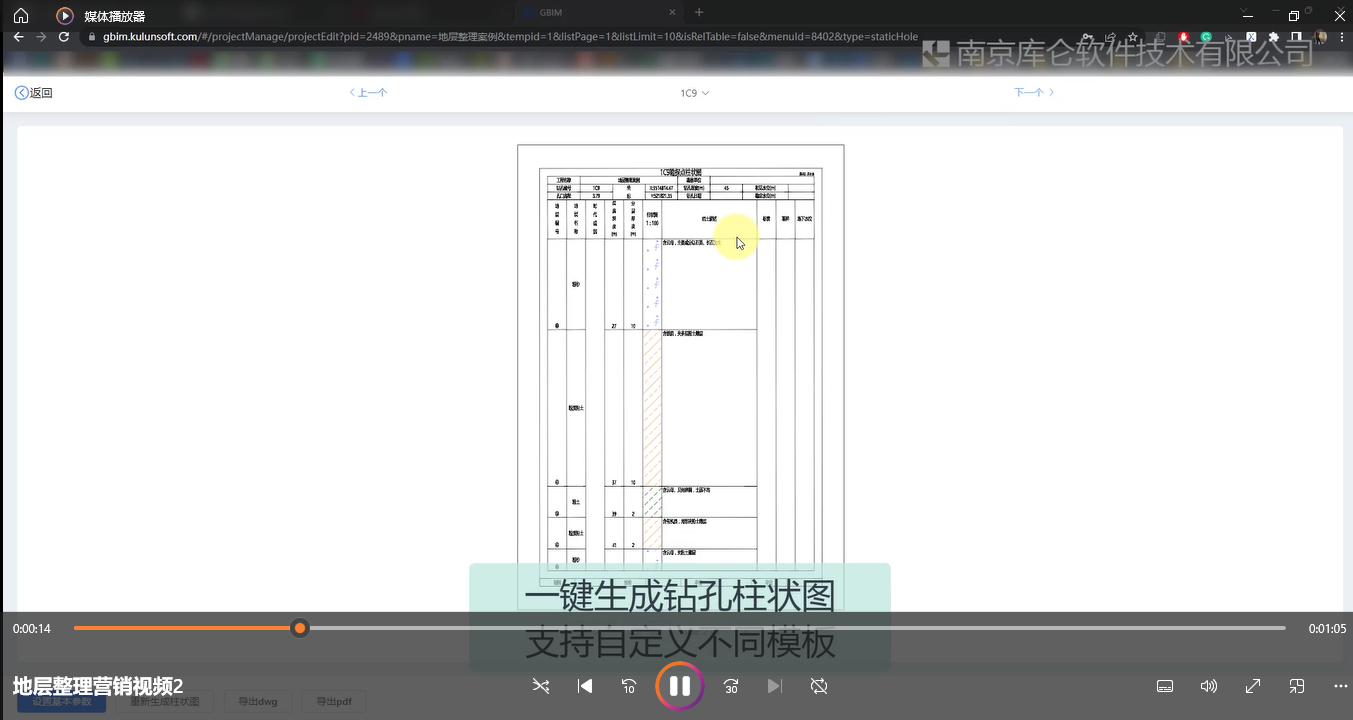The height and width of the screenshot is (720, 1353).
Task: Click the browser back arrow in the video
Action: pos(18,36)
